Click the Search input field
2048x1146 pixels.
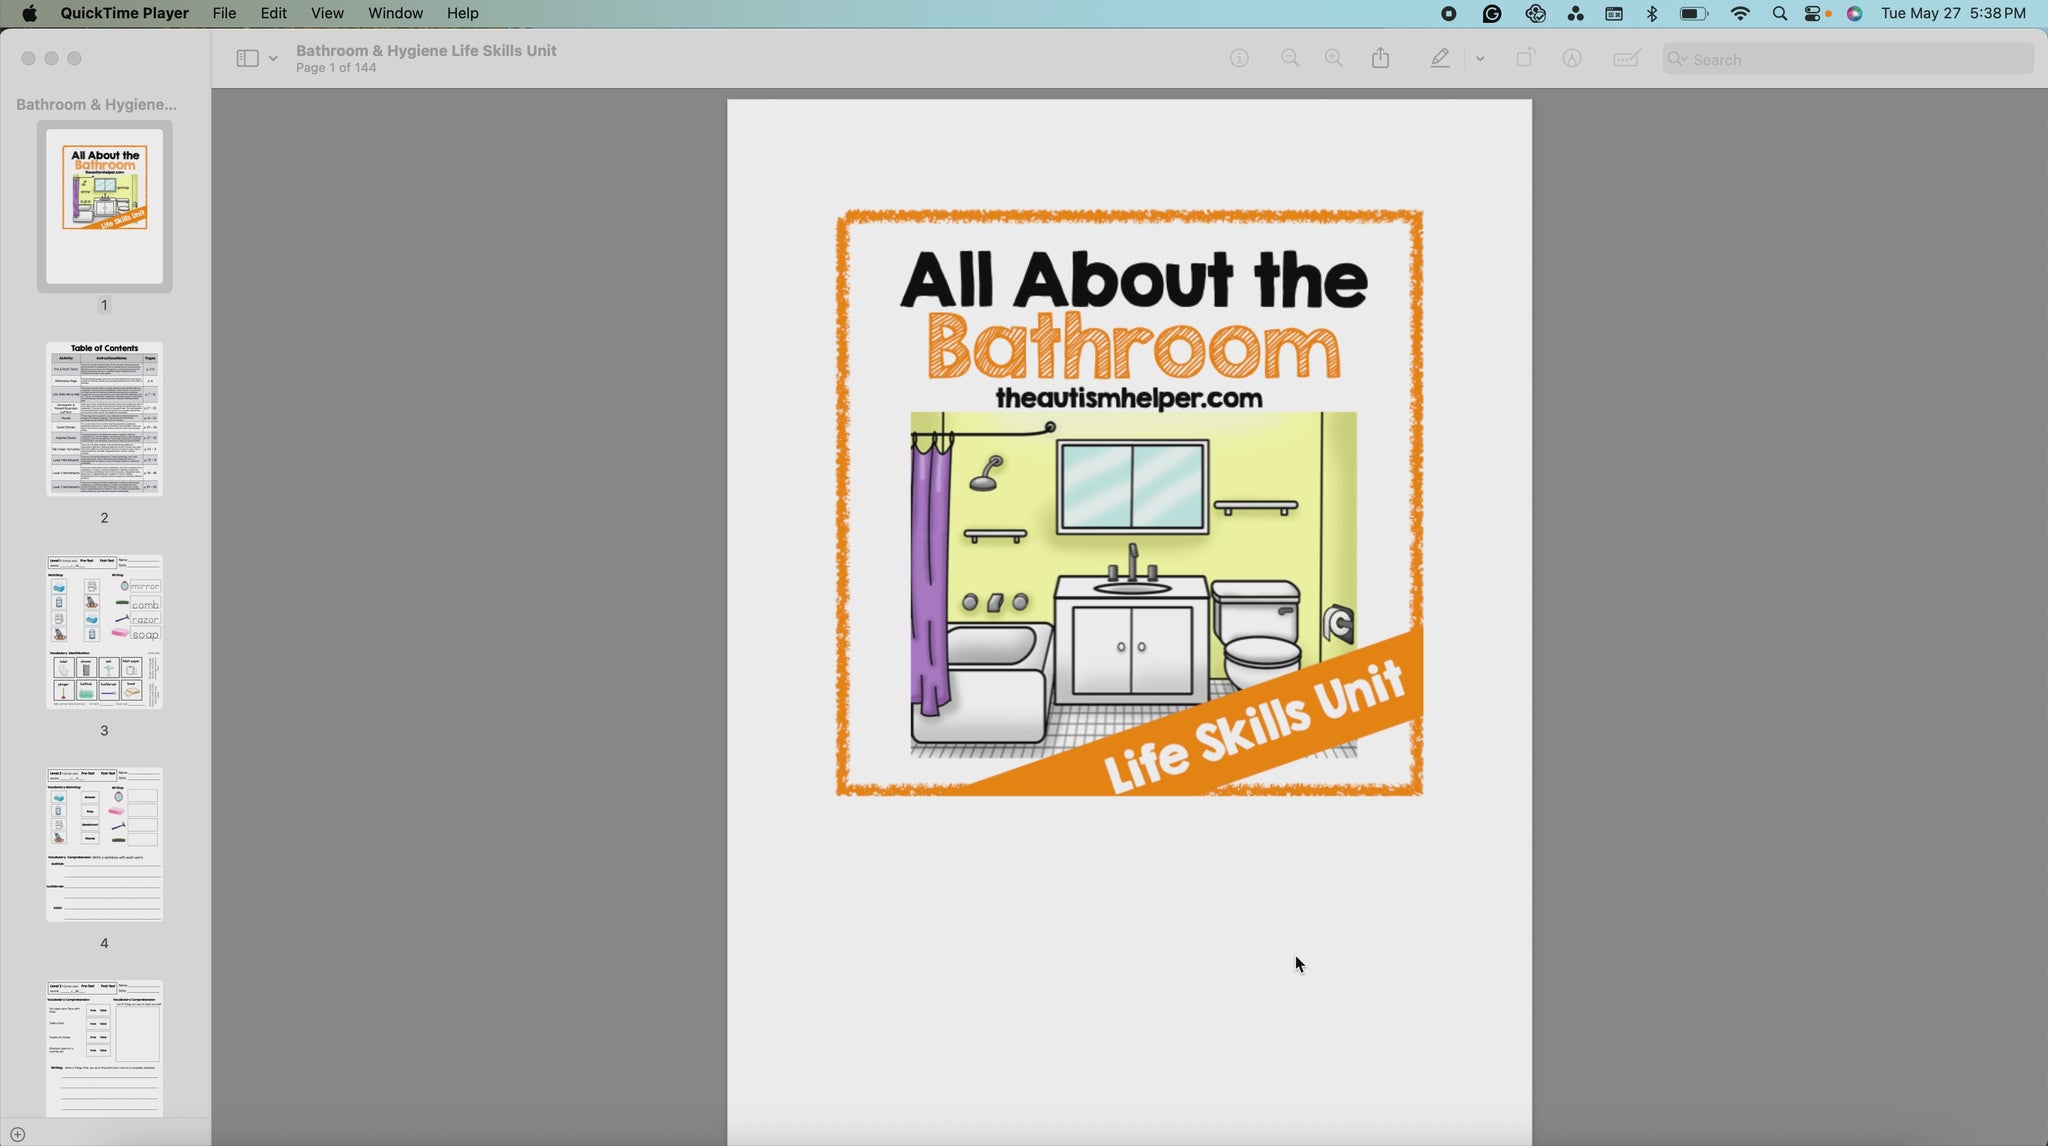(1860, 60)
